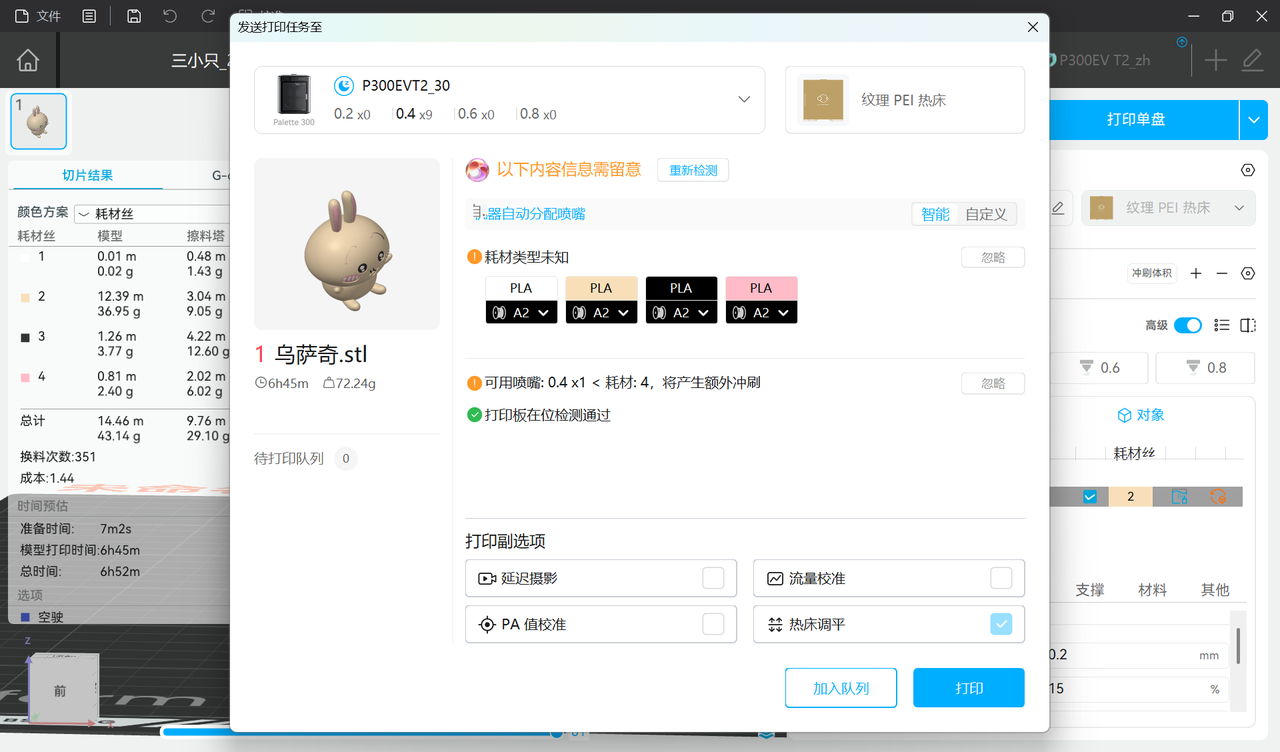Click the pencil edit icon in top-right header
Image resolution: width=1280 pixels, height=752 pixels.
pyautogui.click(x=1252, y=60)
